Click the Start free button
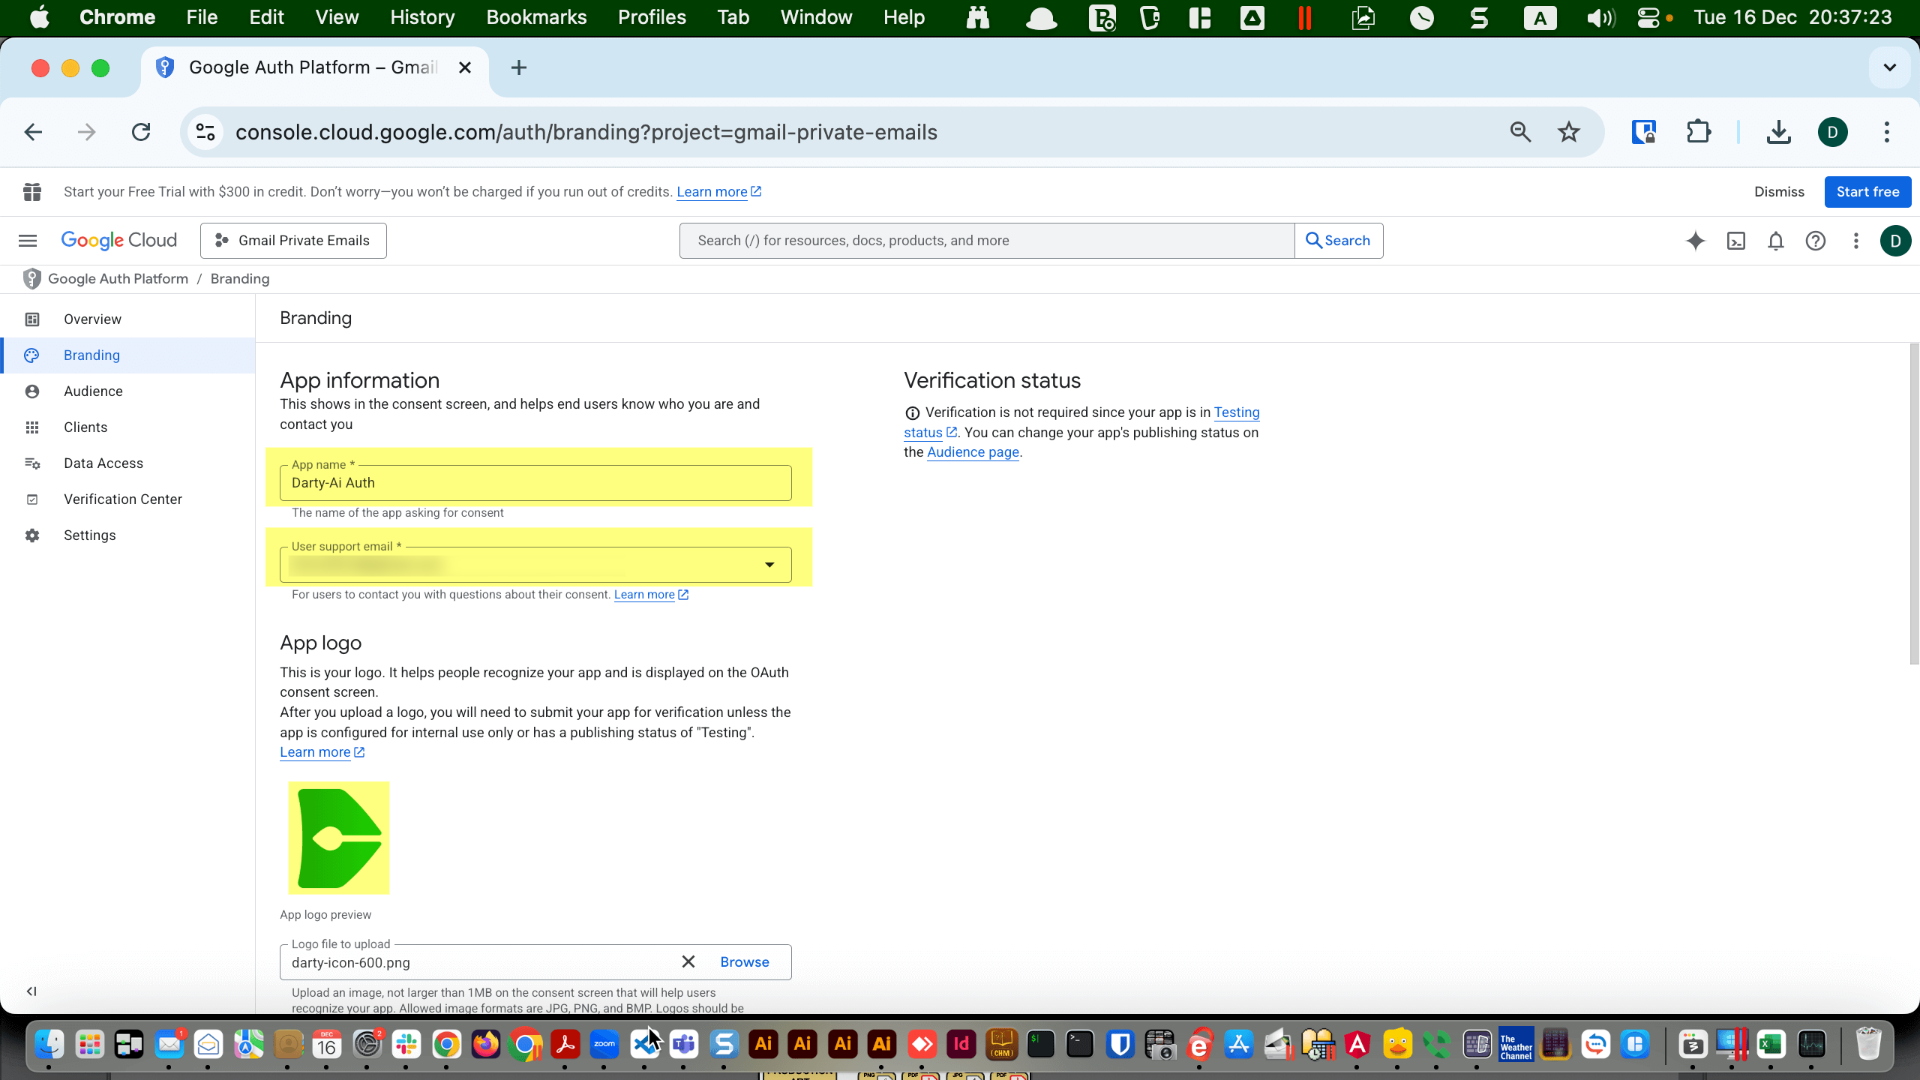This screenshot has height=1080, width=1920. pos(1867,191)
